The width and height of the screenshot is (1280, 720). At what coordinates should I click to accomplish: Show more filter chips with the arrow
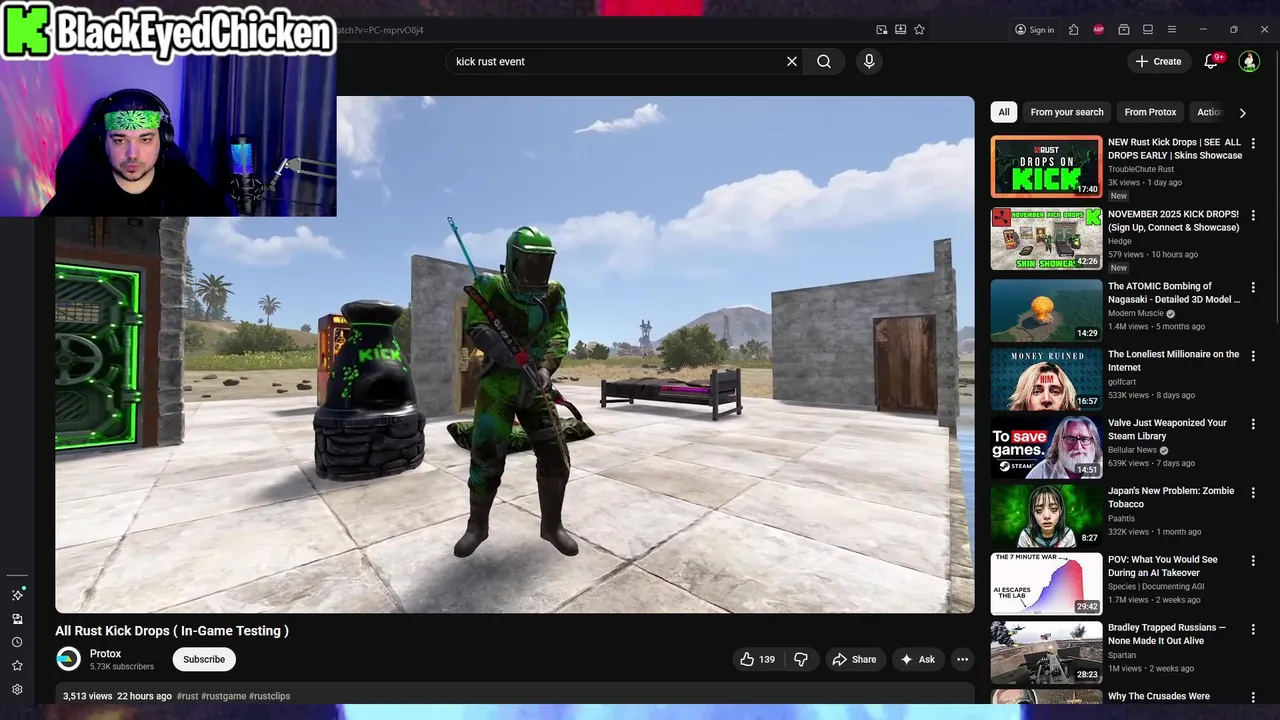[1242, 113]
